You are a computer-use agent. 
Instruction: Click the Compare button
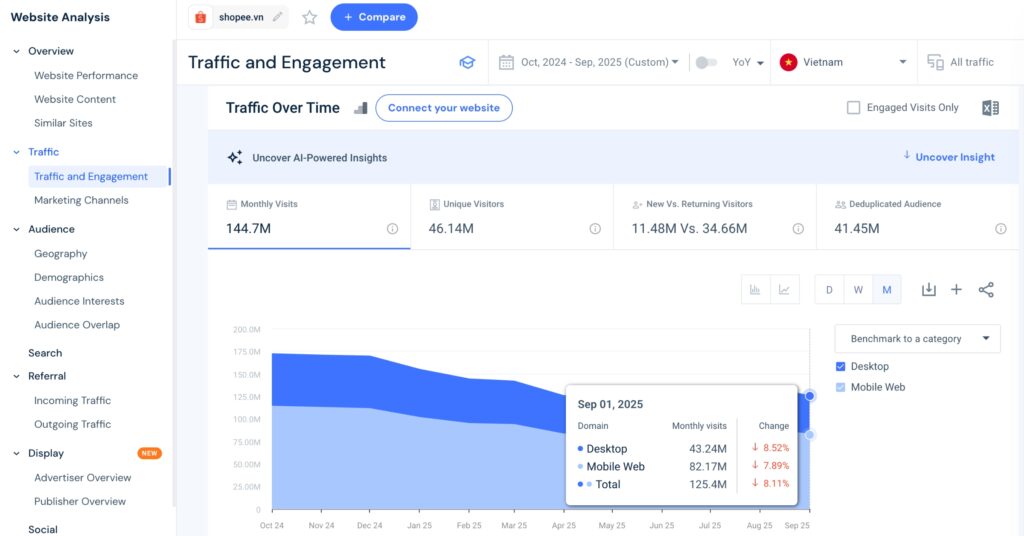[x=374, y=17]
